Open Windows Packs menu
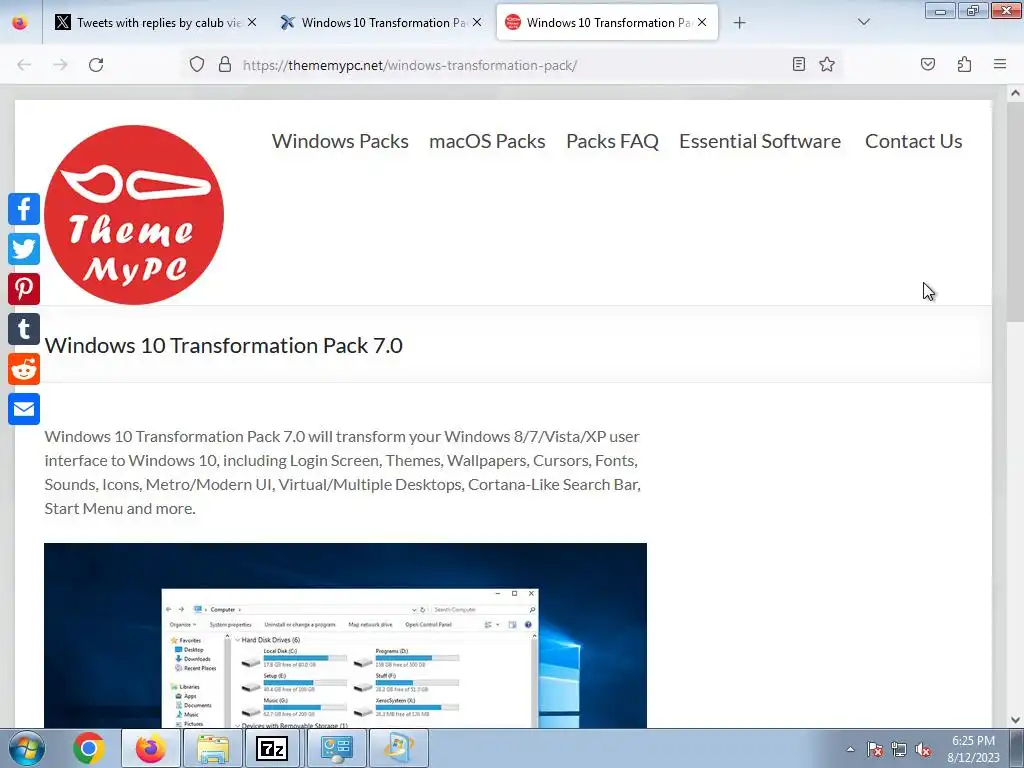This screenshot has width=1024, height=768. 340,141
